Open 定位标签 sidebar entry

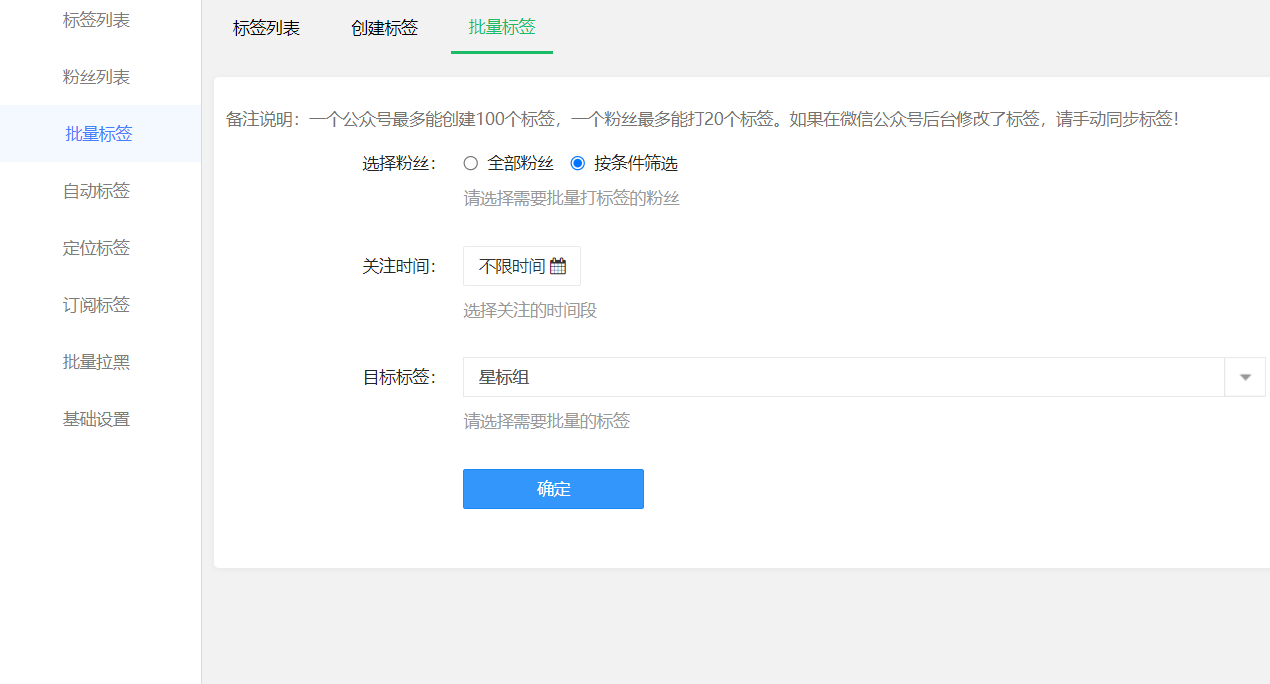[97, 248]
